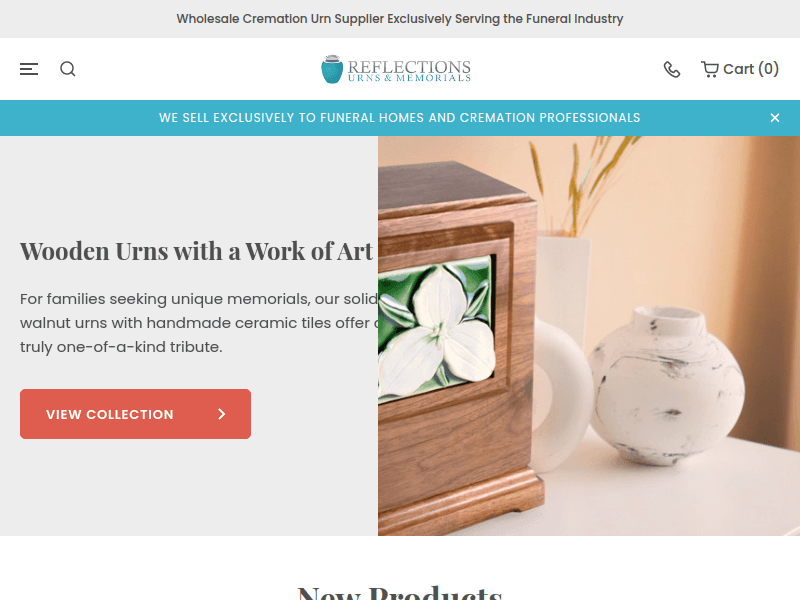The height and width of the screenshot is (600, 800).
Task: Click the arrow inside View Collection button
Action: click(221, 414)
